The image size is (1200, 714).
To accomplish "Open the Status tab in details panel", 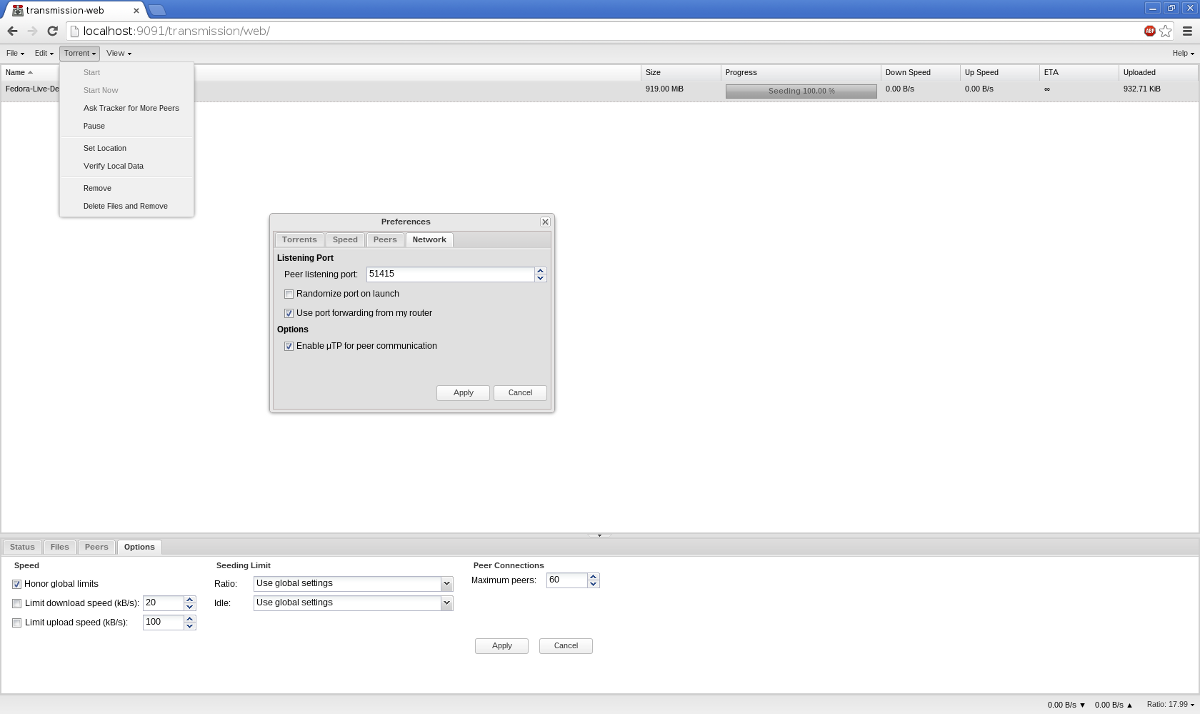I will pos(22,547).
